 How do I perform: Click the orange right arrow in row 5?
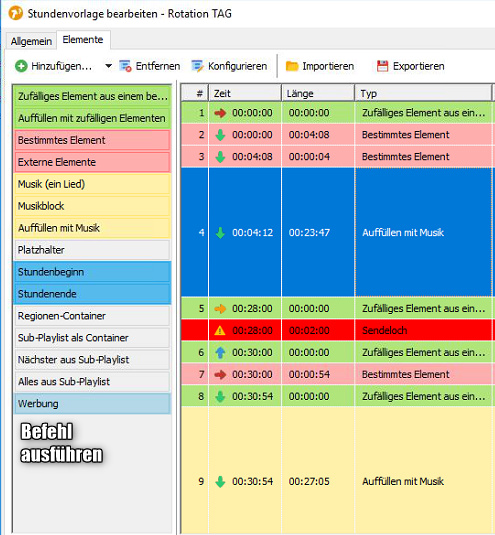(220, 309)
